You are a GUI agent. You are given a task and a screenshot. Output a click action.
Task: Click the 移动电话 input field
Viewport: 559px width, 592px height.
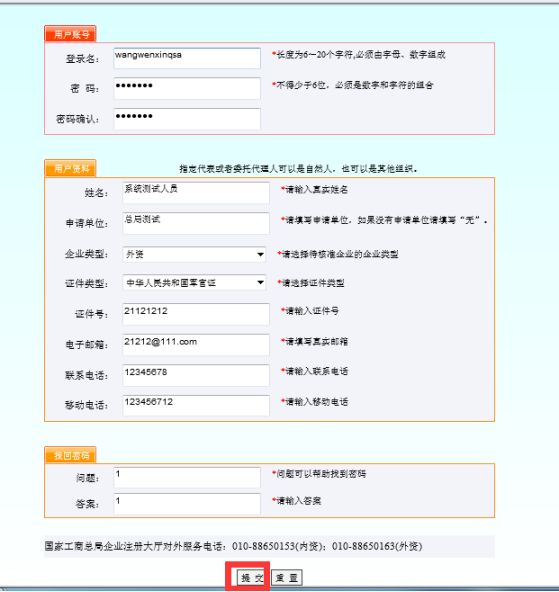pos(196,405)
